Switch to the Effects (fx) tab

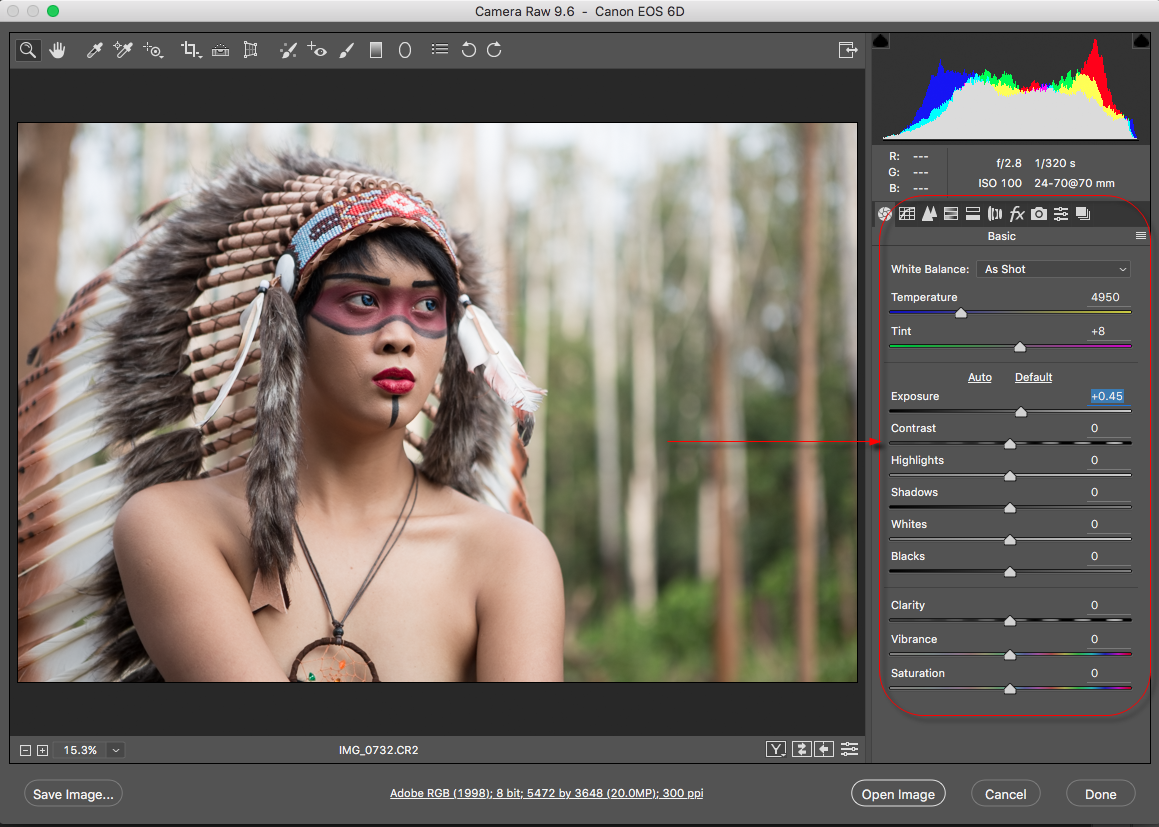tap(1017, 213)
